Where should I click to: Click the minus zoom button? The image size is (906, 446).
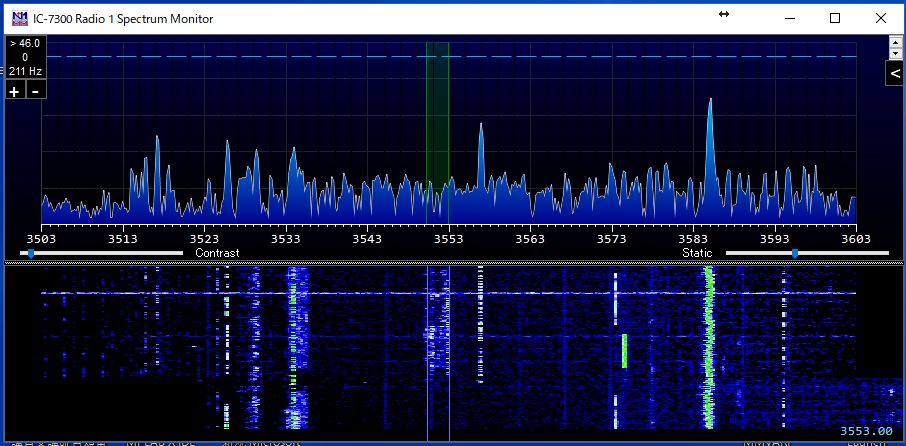35,91
